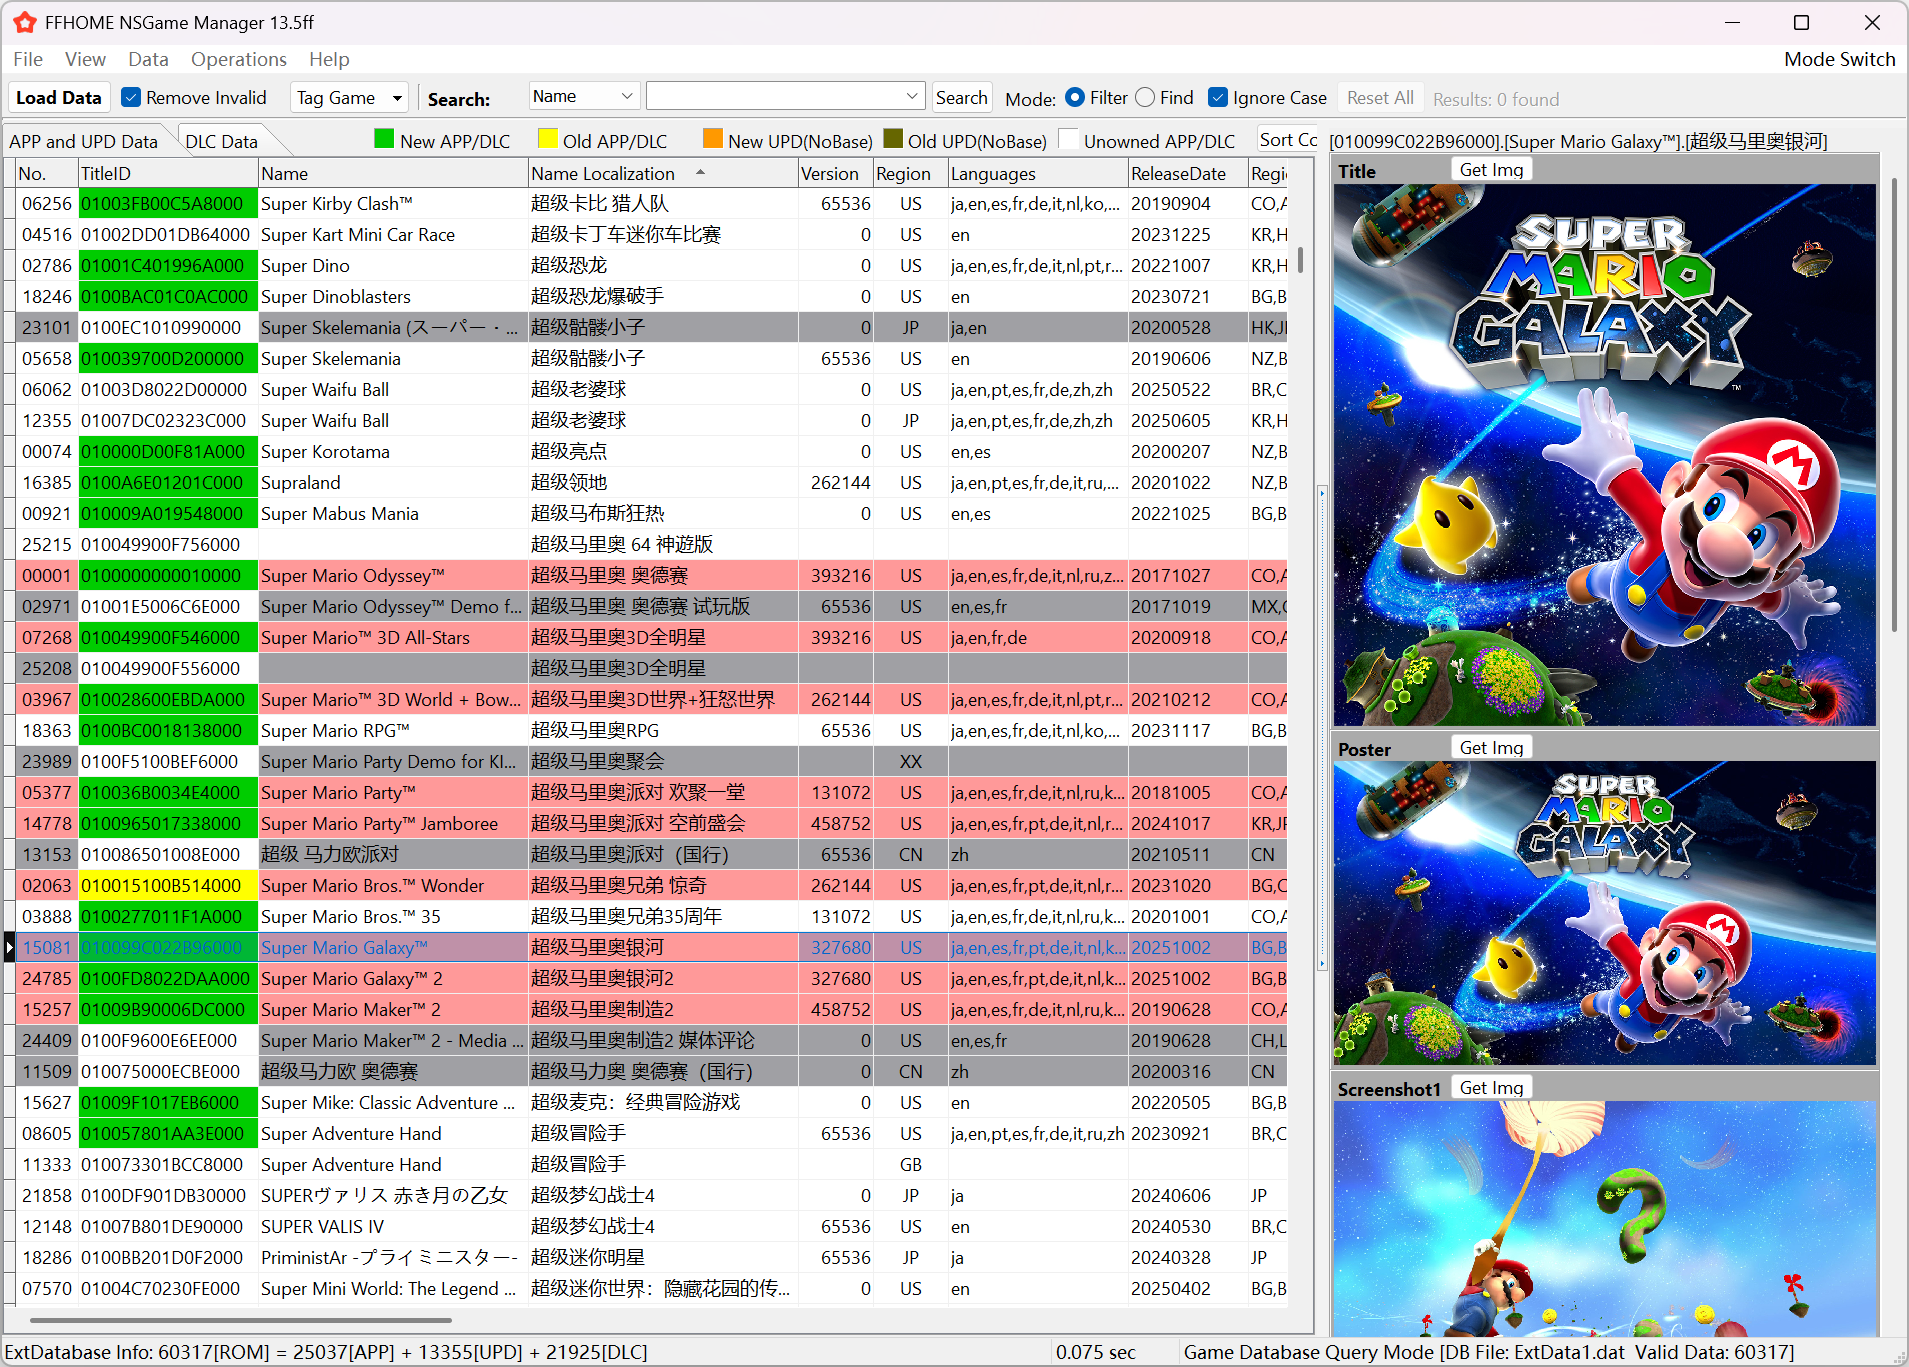Sort by the No. column header
This screenshot has width=1909, height=1367.
tap(46, 173)
